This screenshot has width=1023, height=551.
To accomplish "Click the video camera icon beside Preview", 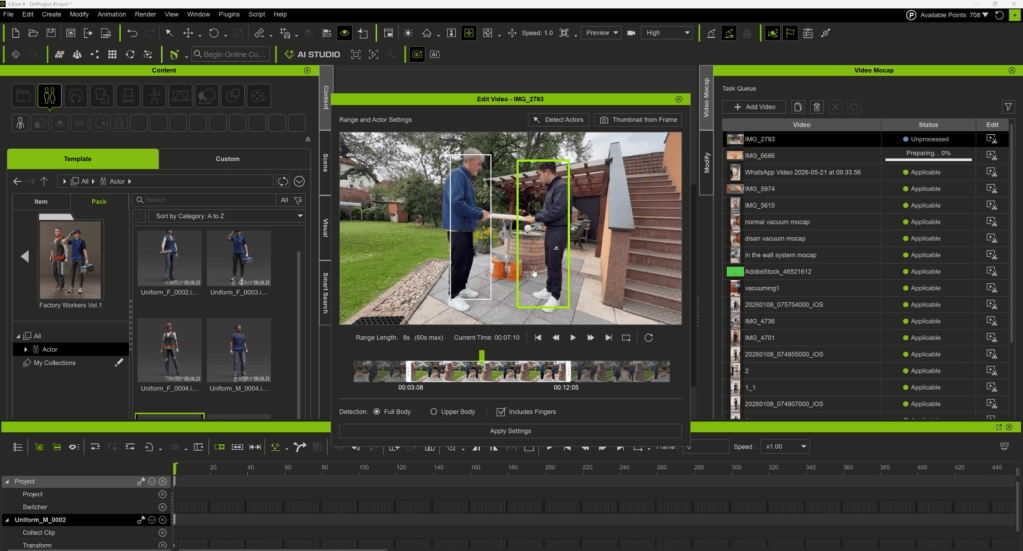I will 631,33.
